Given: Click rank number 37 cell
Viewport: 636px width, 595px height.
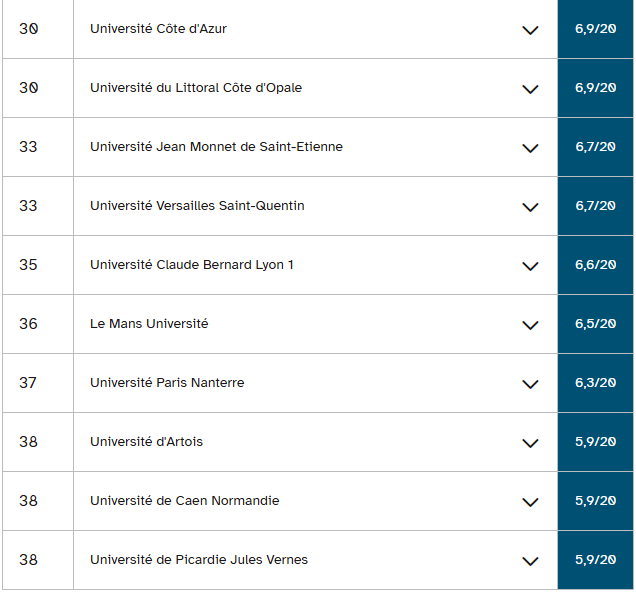Looking at the screenshot, I should point(28,383).
